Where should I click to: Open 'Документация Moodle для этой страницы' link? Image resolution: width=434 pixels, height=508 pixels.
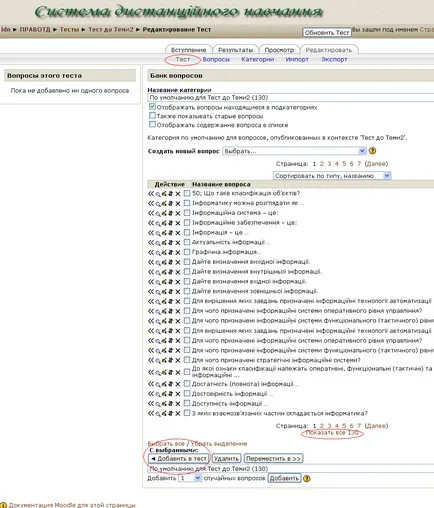pos(72,505)
